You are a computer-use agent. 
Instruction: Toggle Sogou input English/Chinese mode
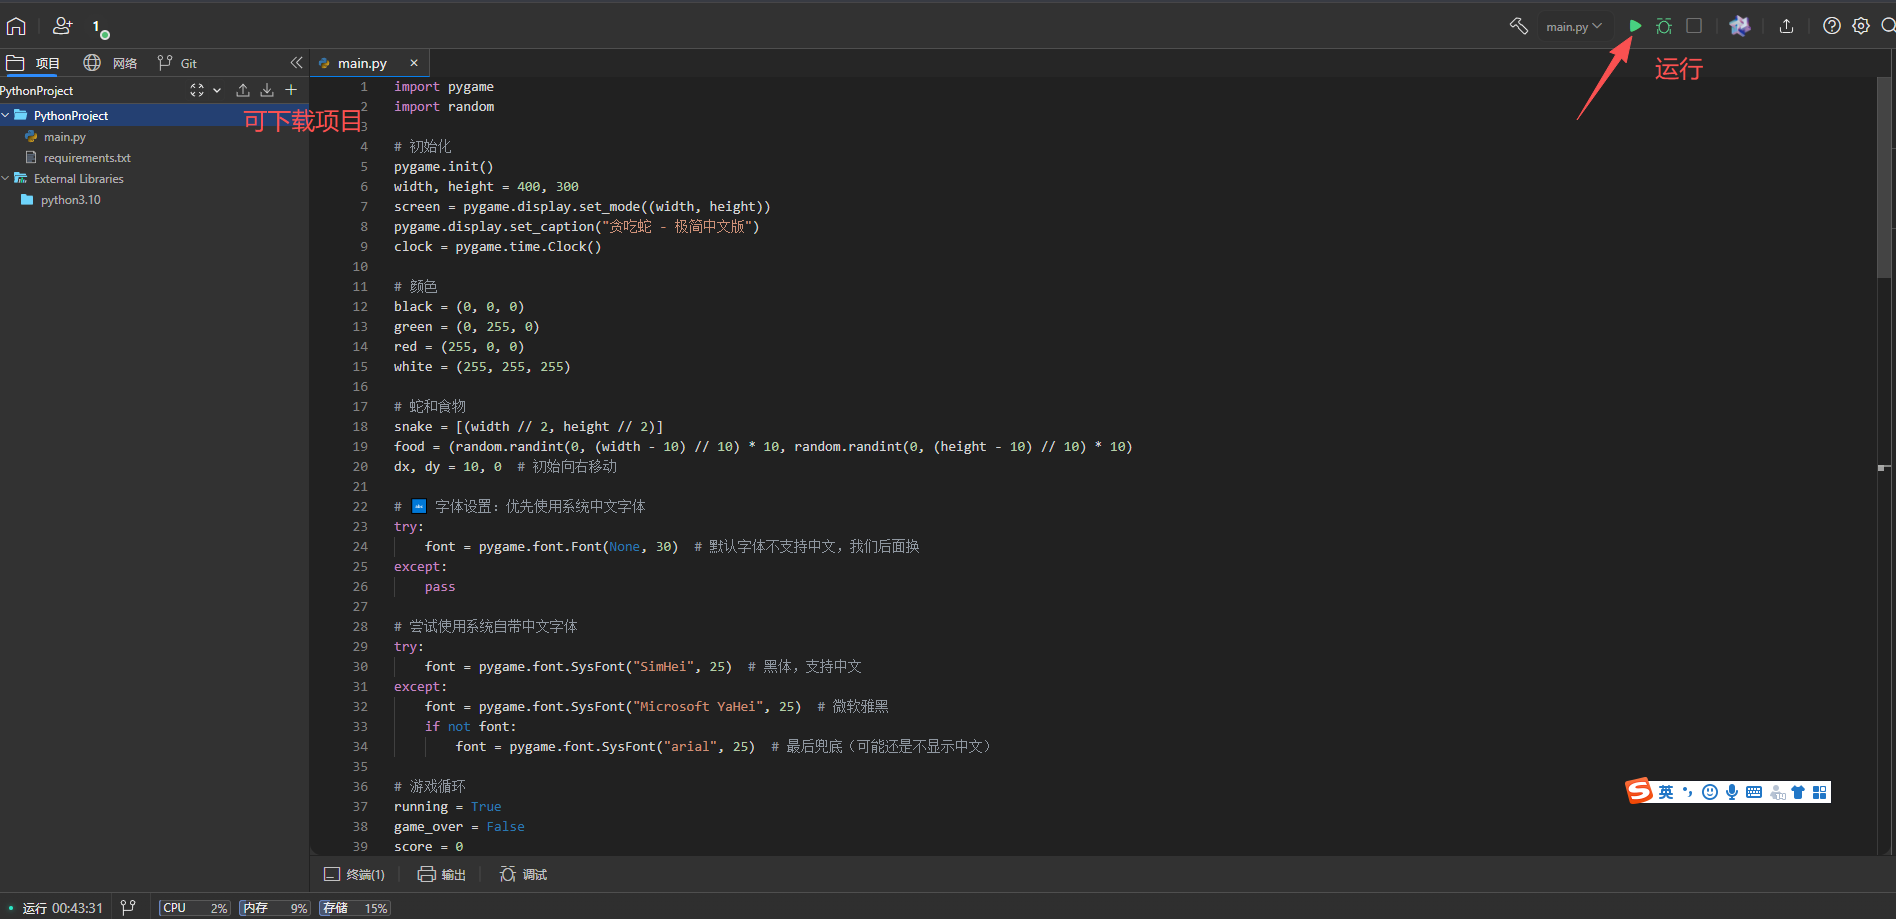(x=1666, y=792)
